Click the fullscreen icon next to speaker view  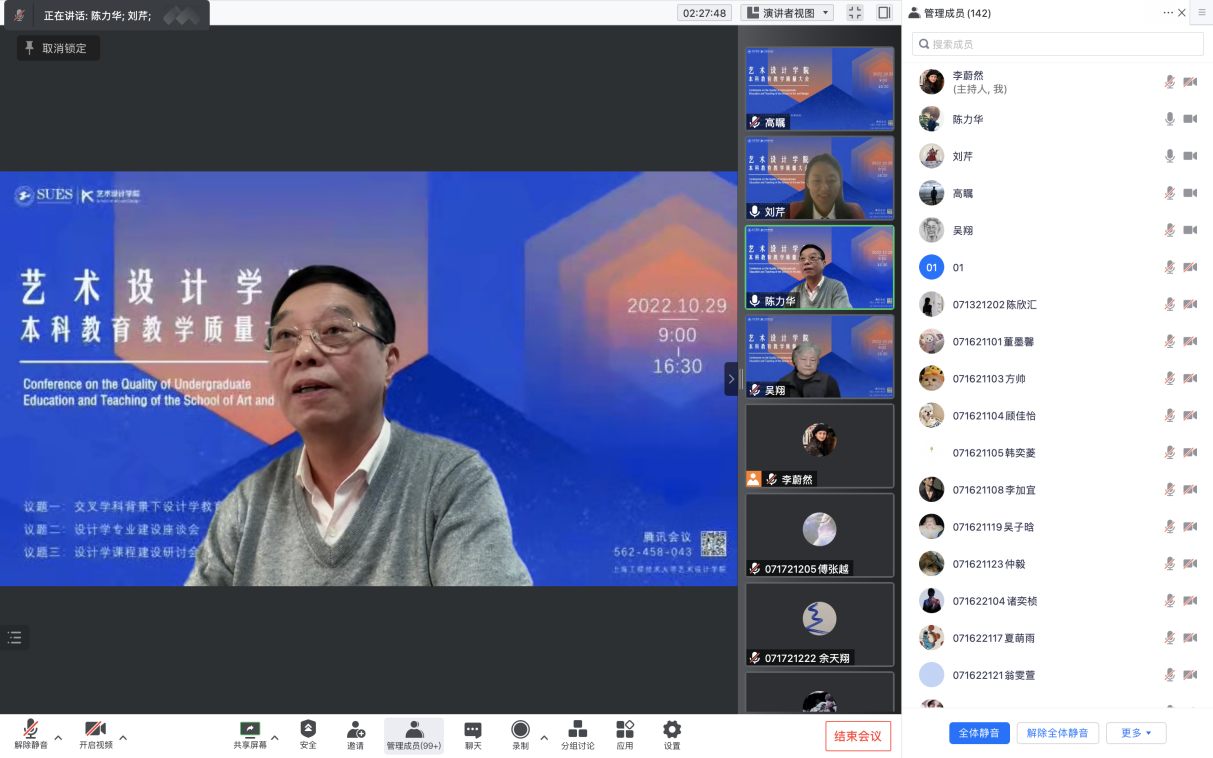click(854, 13)
